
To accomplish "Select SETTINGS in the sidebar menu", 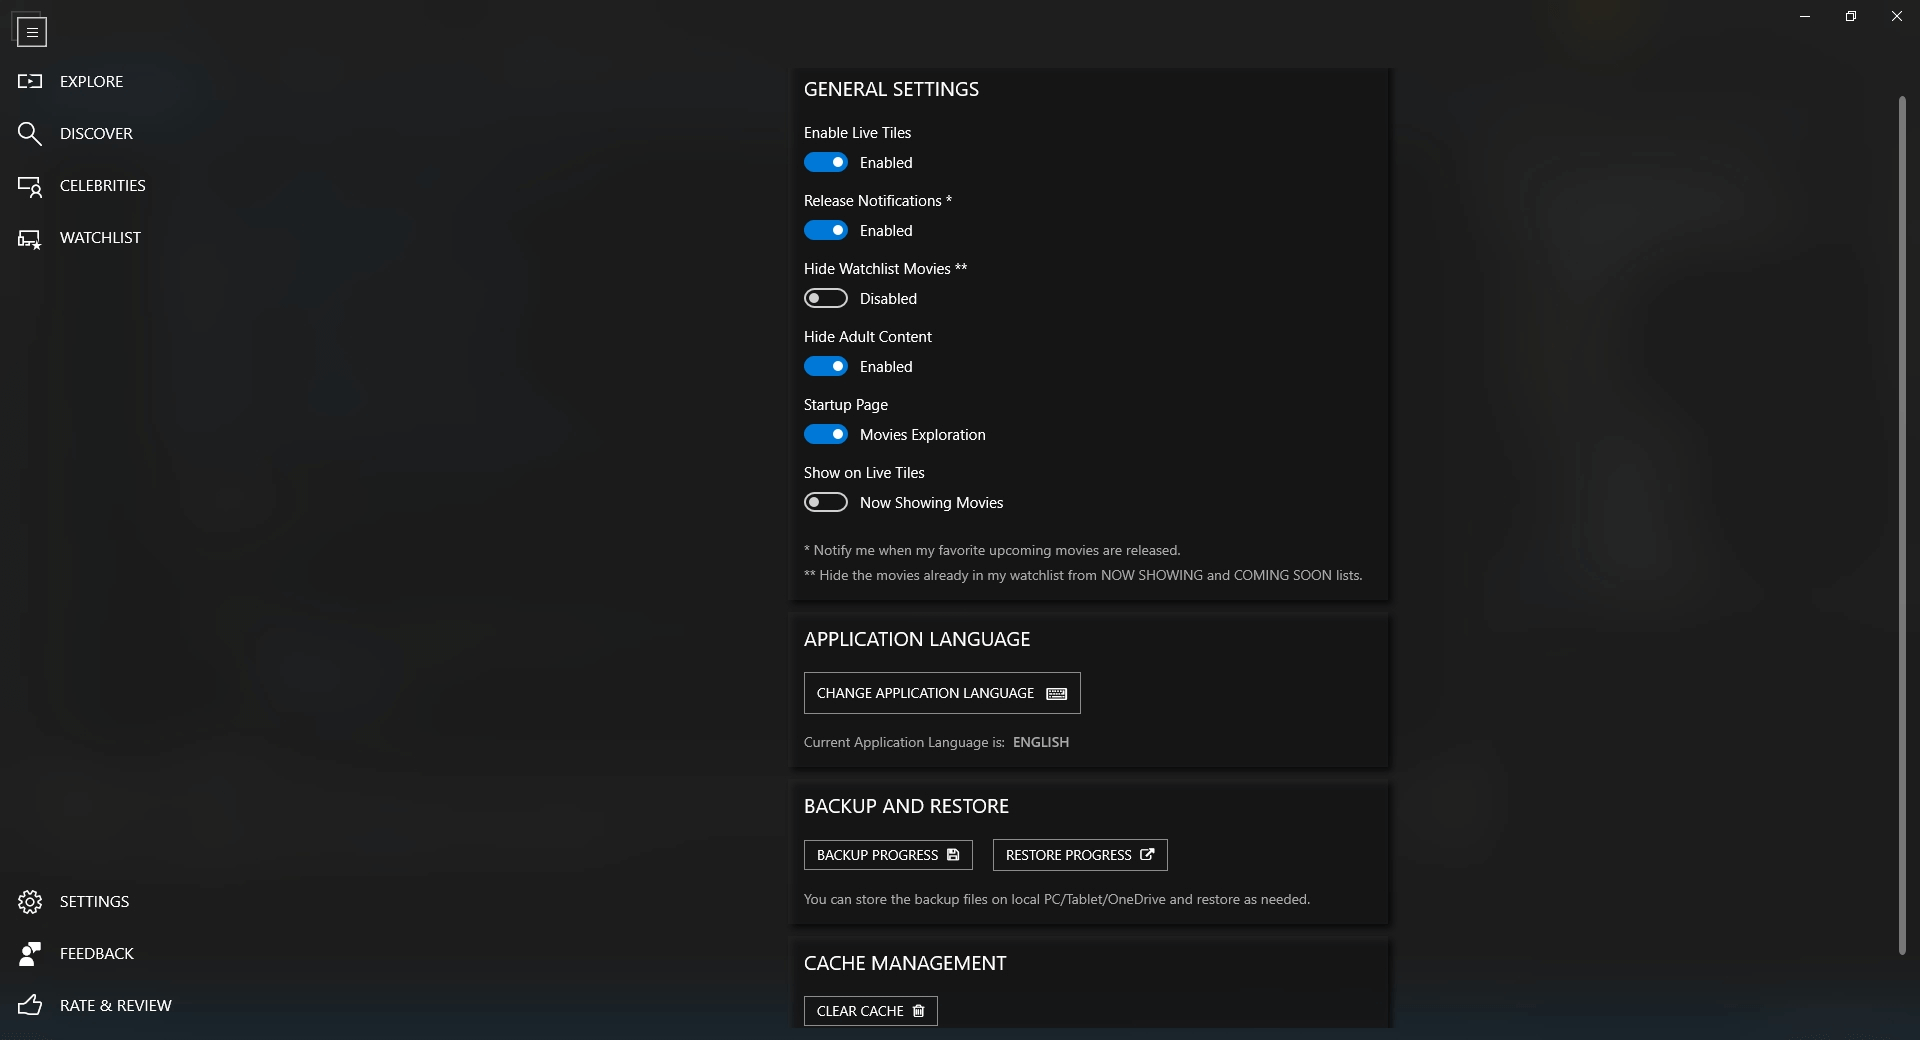I will pyautogui.click(x=94, y=901).
